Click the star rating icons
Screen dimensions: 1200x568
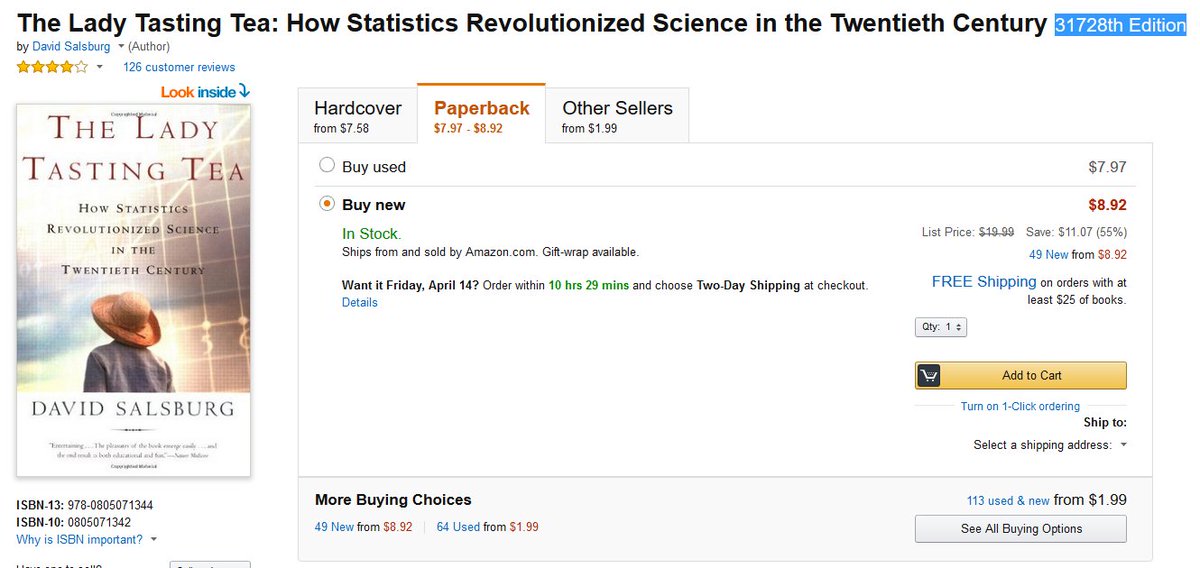tap(52, 67)
